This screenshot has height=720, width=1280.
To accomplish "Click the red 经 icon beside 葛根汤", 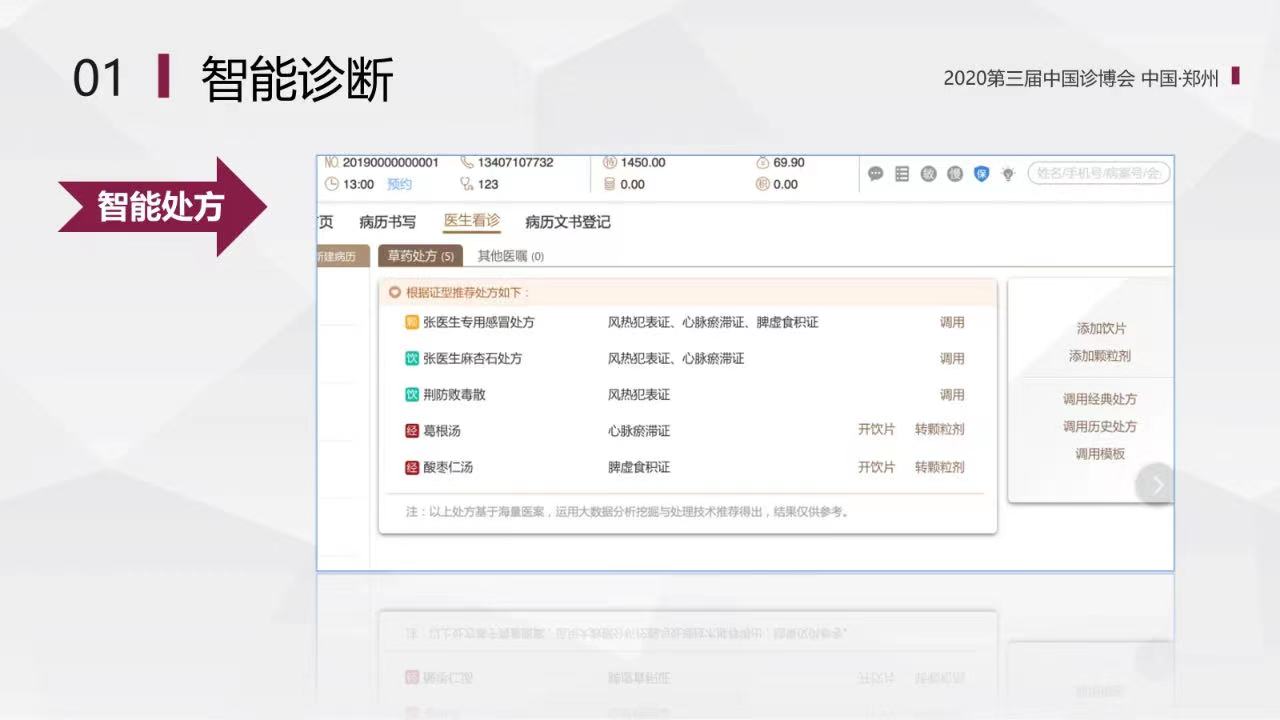I will (411, 431).
